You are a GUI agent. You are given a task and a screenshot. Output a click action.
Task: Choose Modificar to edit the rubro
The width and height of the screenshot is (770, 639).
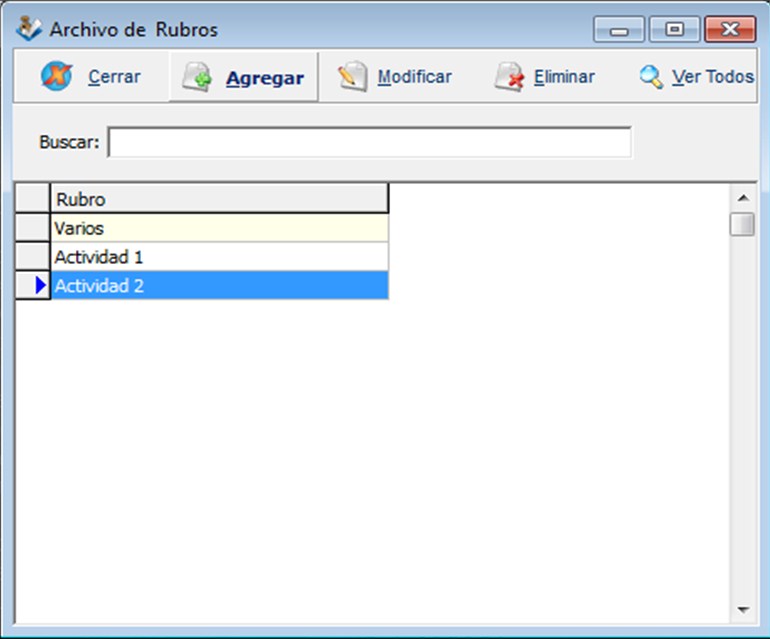pyautogui.click(x=414, y=77)
